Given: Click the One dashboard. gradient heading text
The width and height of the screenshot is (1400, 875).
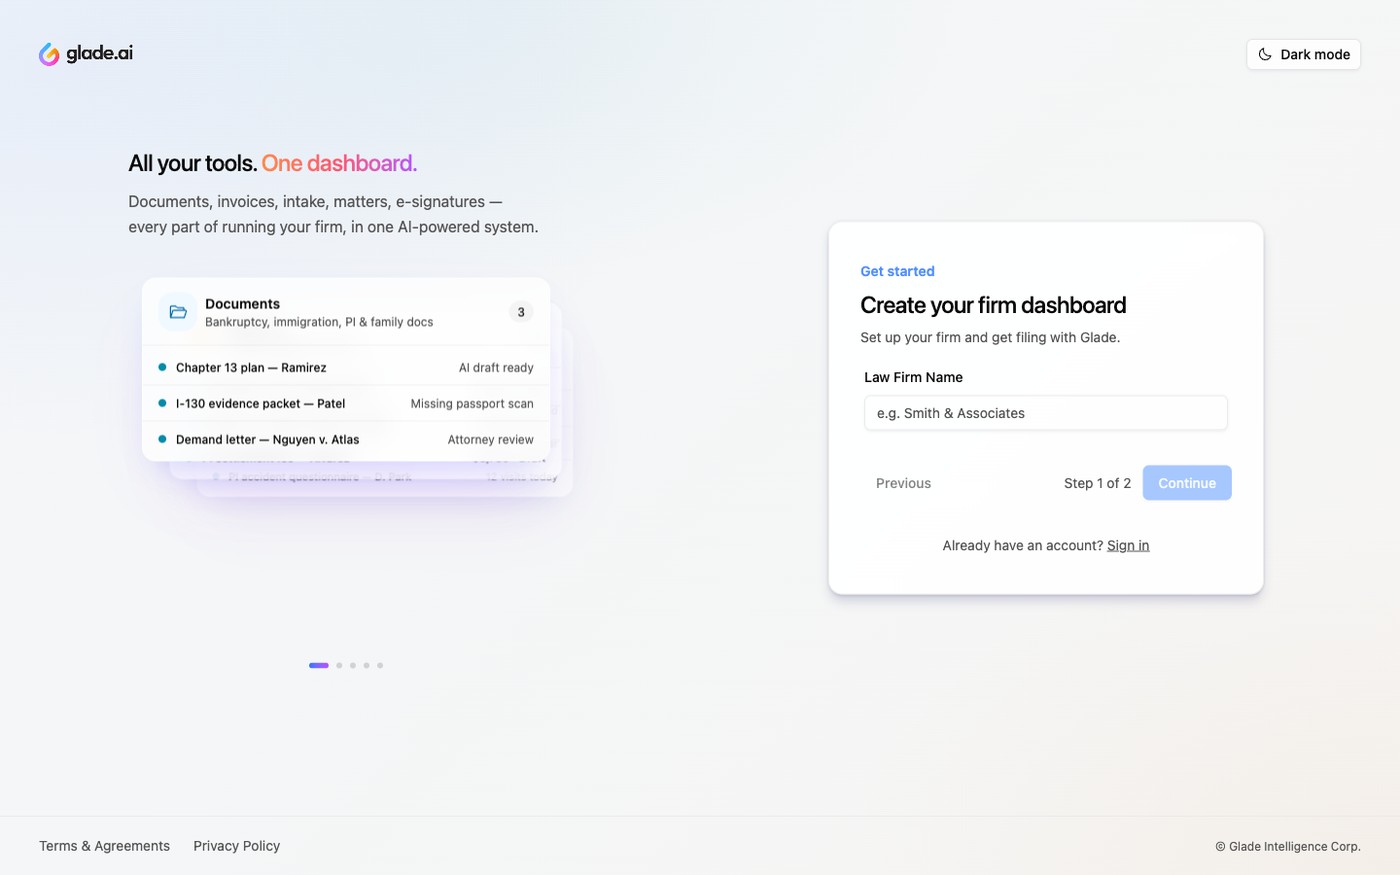Looking at the screenshot, I should tap(339, 163).
